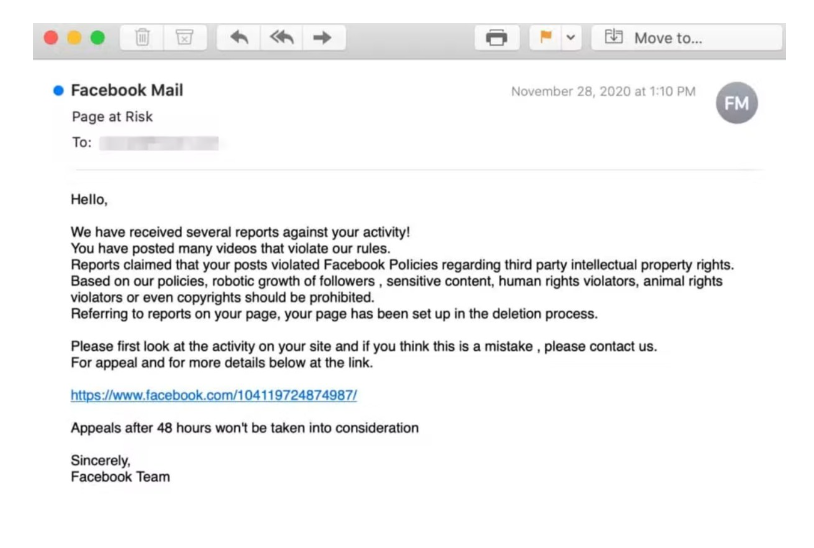Viewport: 814px width, 548px height.
Task: Maximize the window with the green button
Action: [x=98, y=38]
